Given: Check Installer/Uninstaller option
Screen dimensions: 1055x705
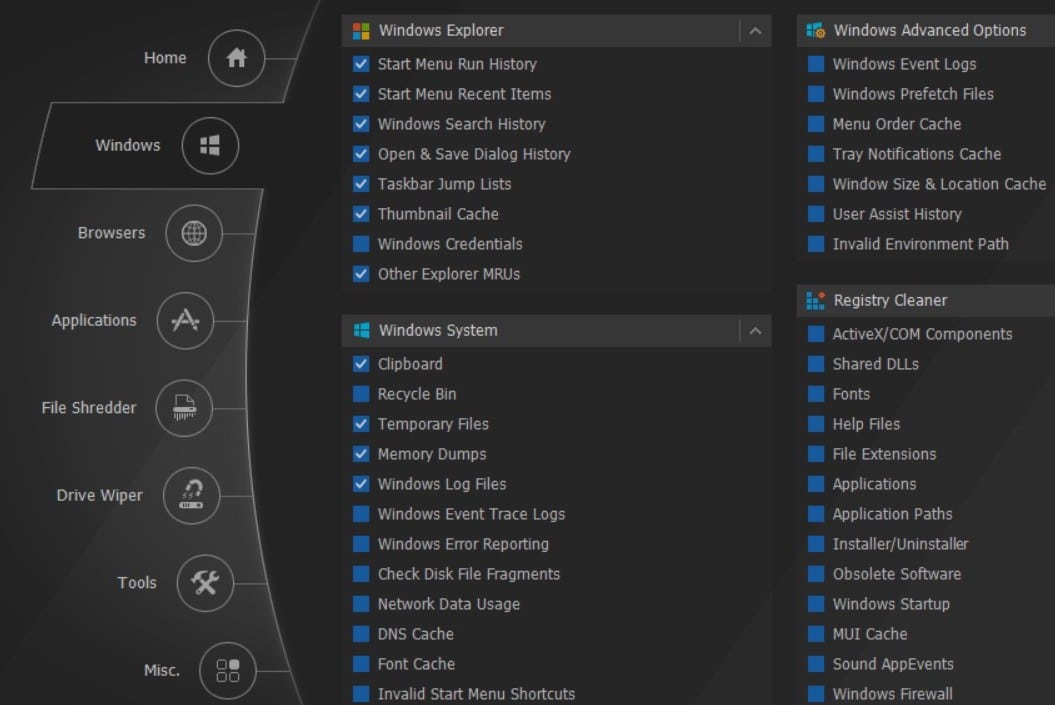Looking at the screenshot, I should click(x=816, y=544).
